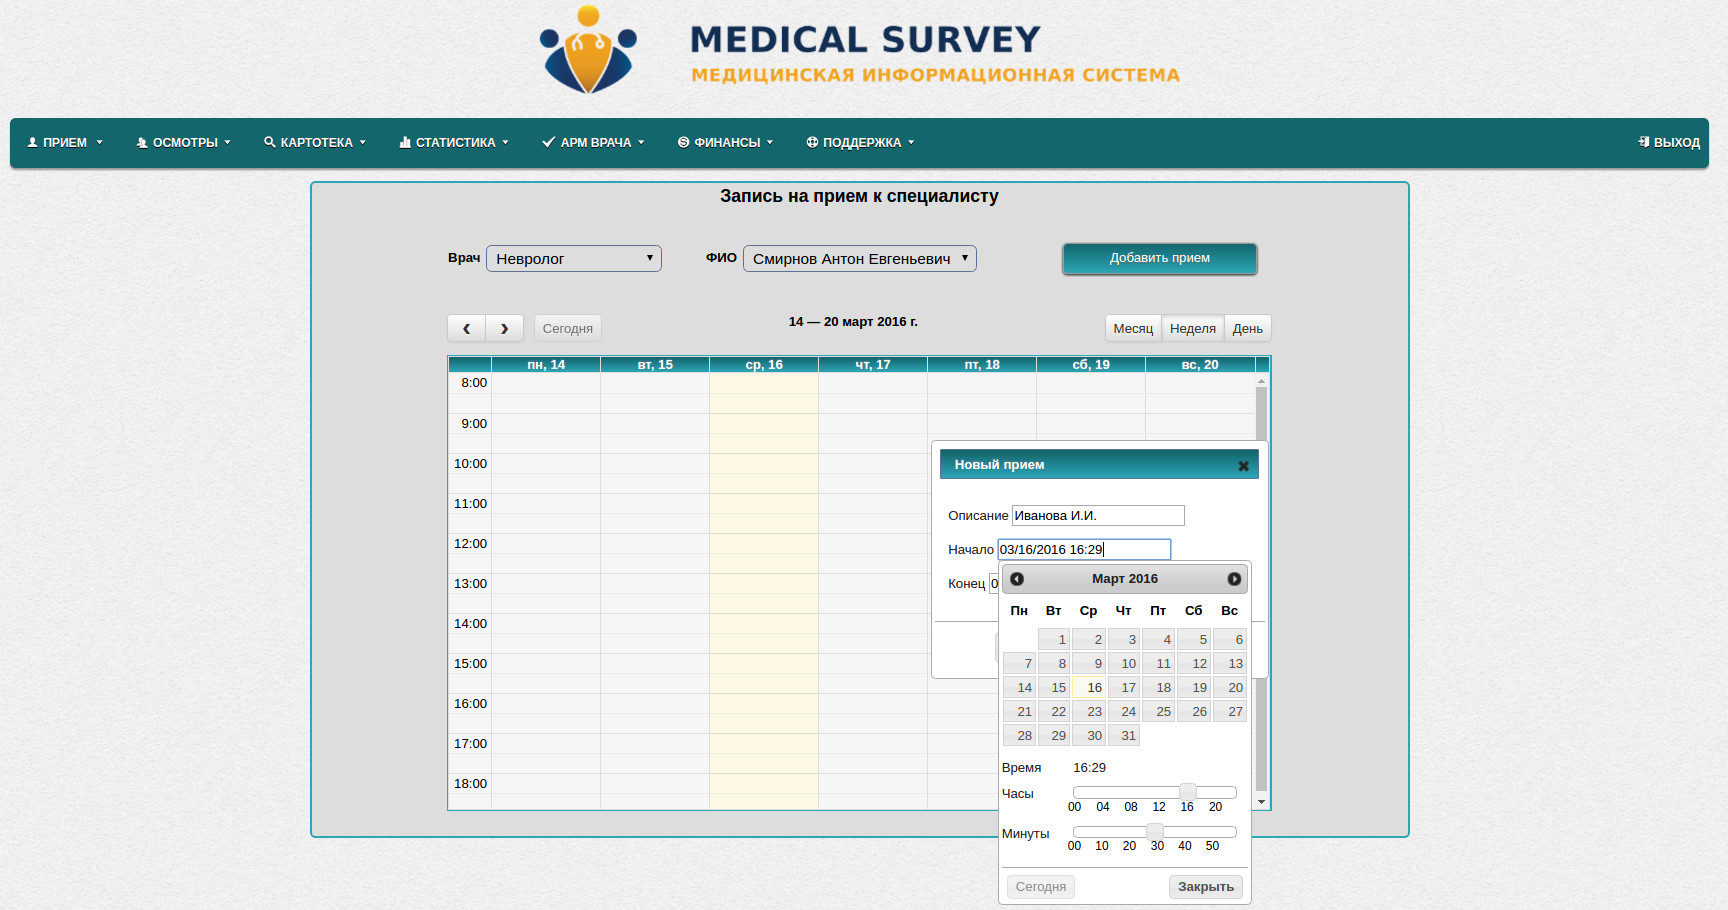Switch calendar to Неделя view

pos(1192,328)
